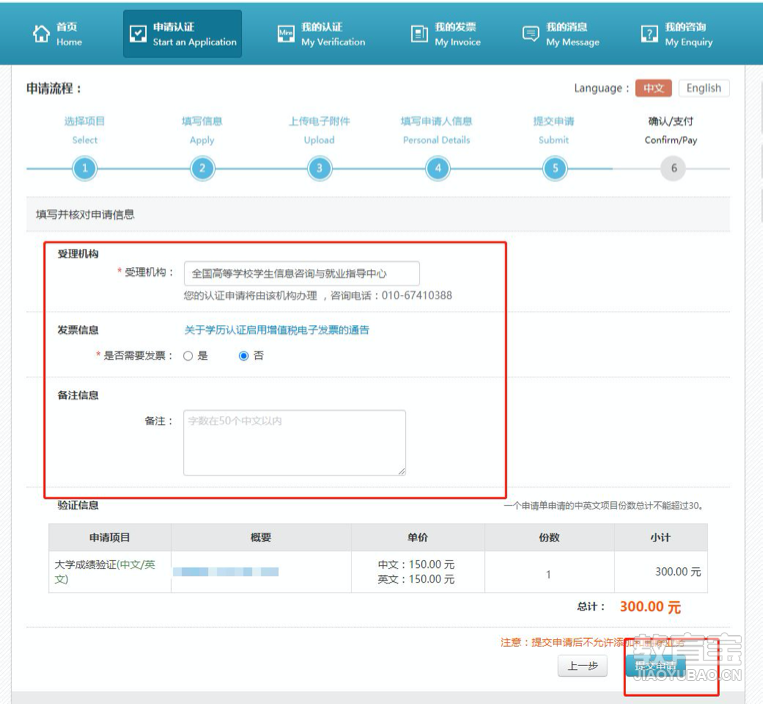Screen dimensions: 763x704
Task: Open the Start an Application tab label
Action: [x=195, y=34]
